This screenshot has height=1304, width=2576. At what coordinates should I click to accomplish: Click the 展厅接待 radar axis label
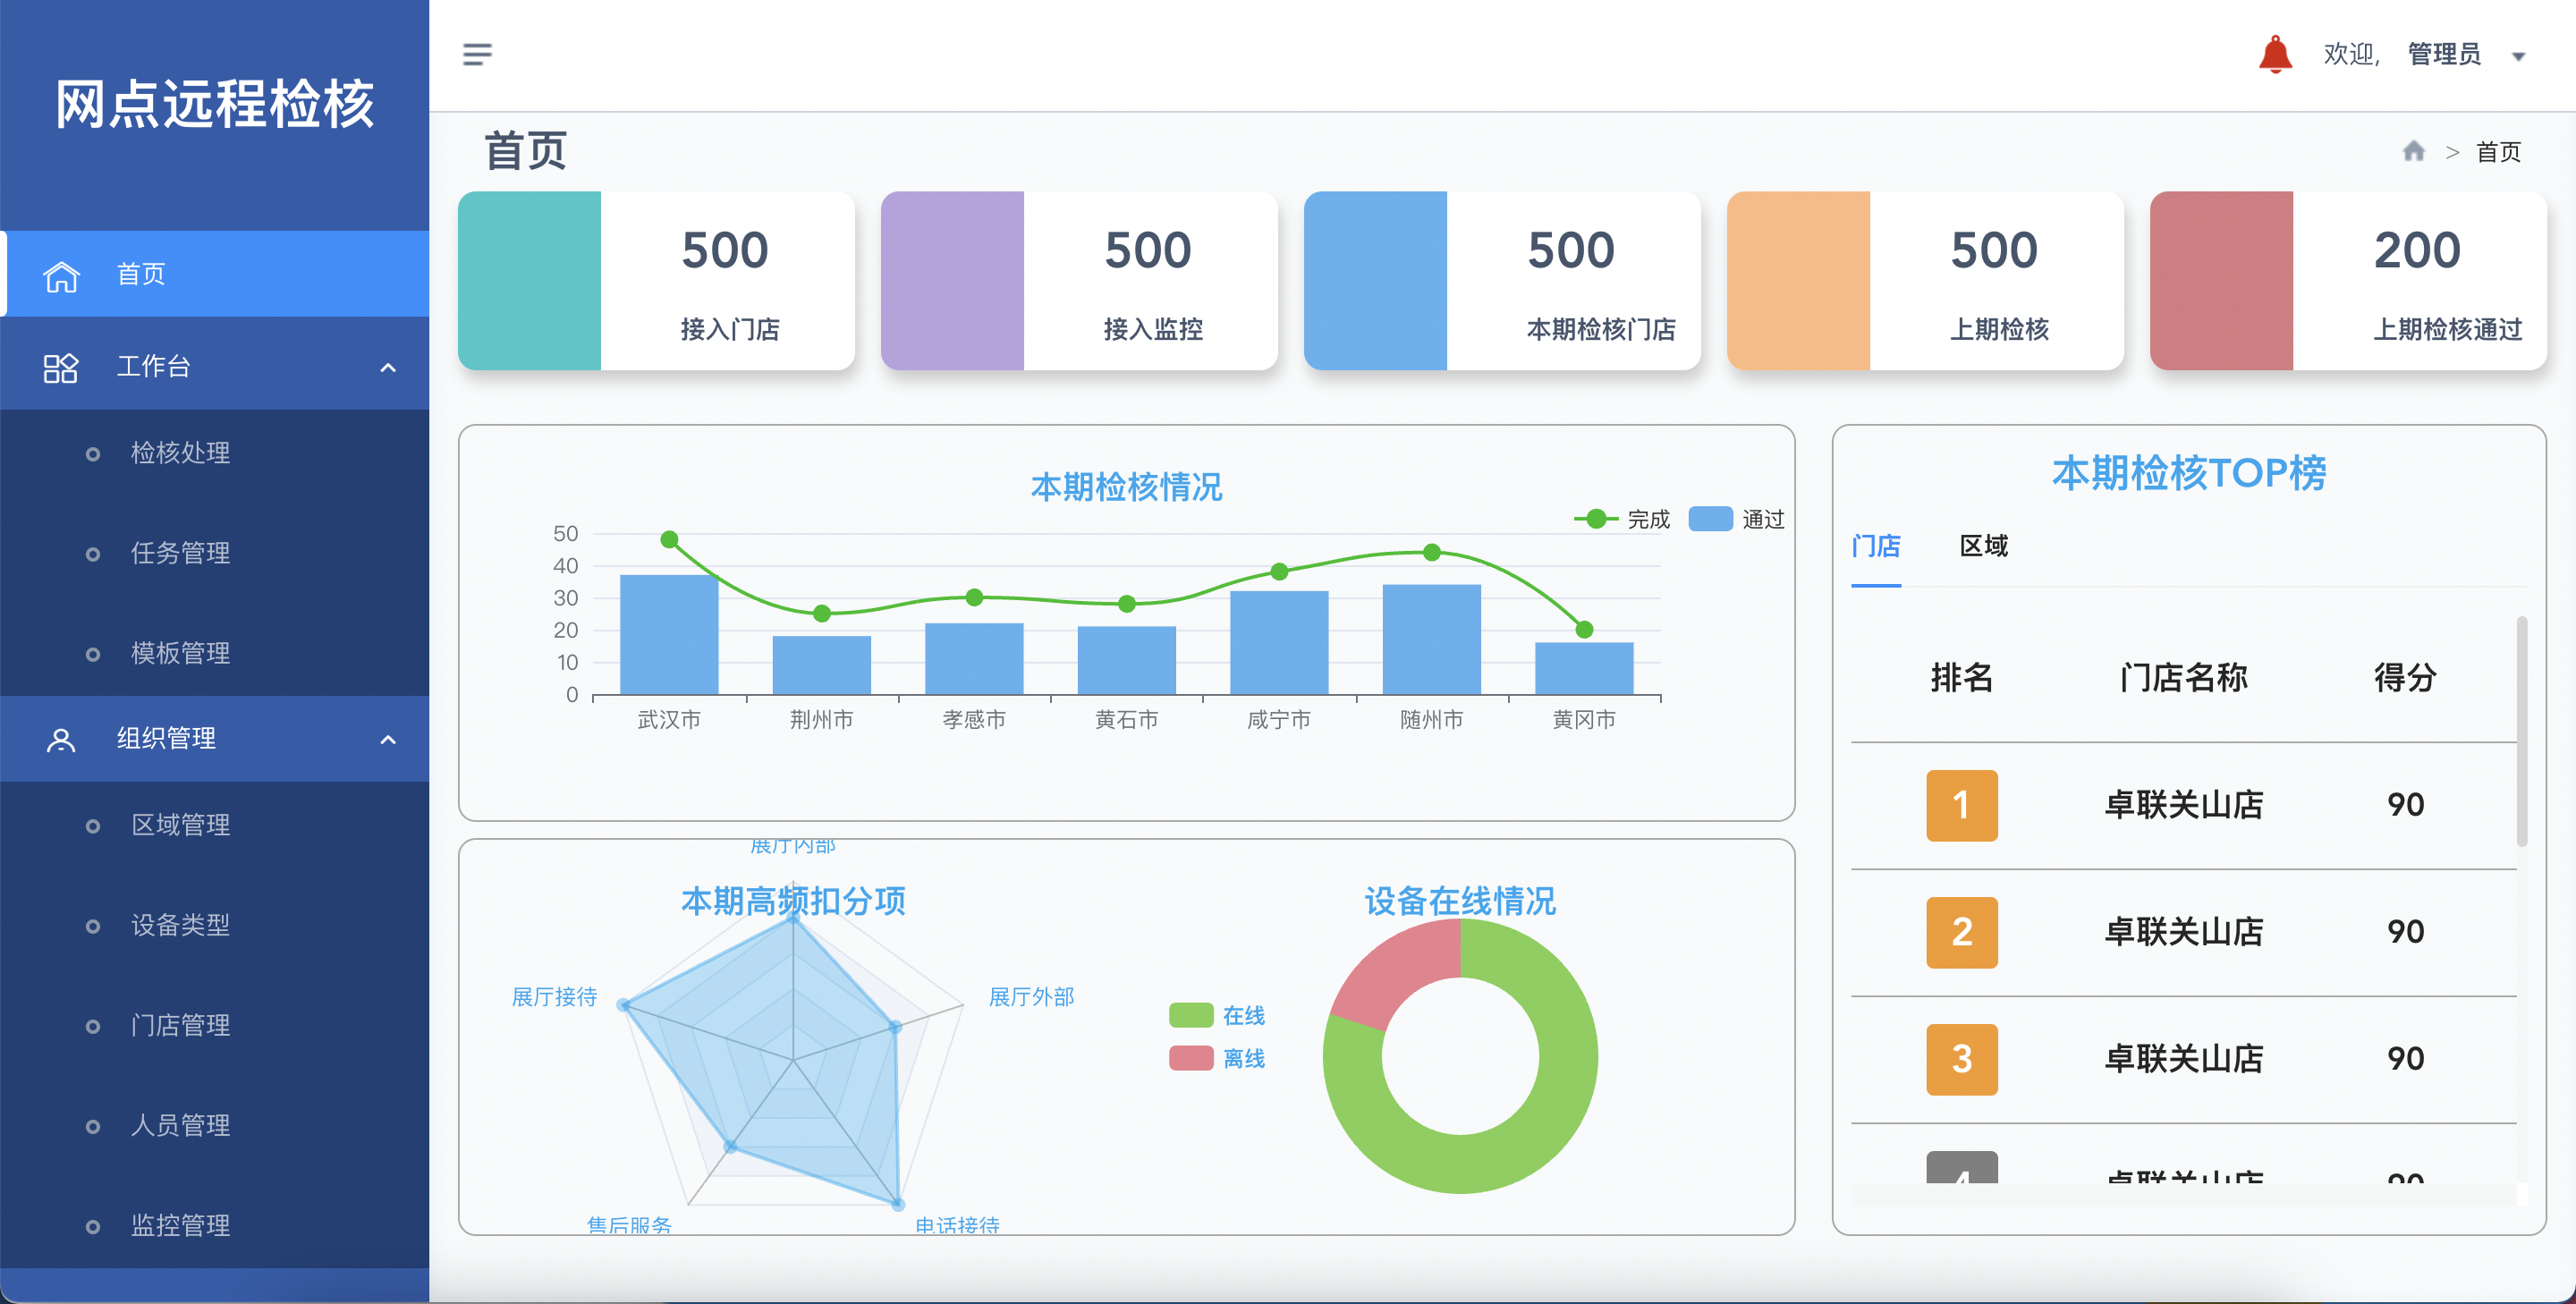[x=554, y=997]
